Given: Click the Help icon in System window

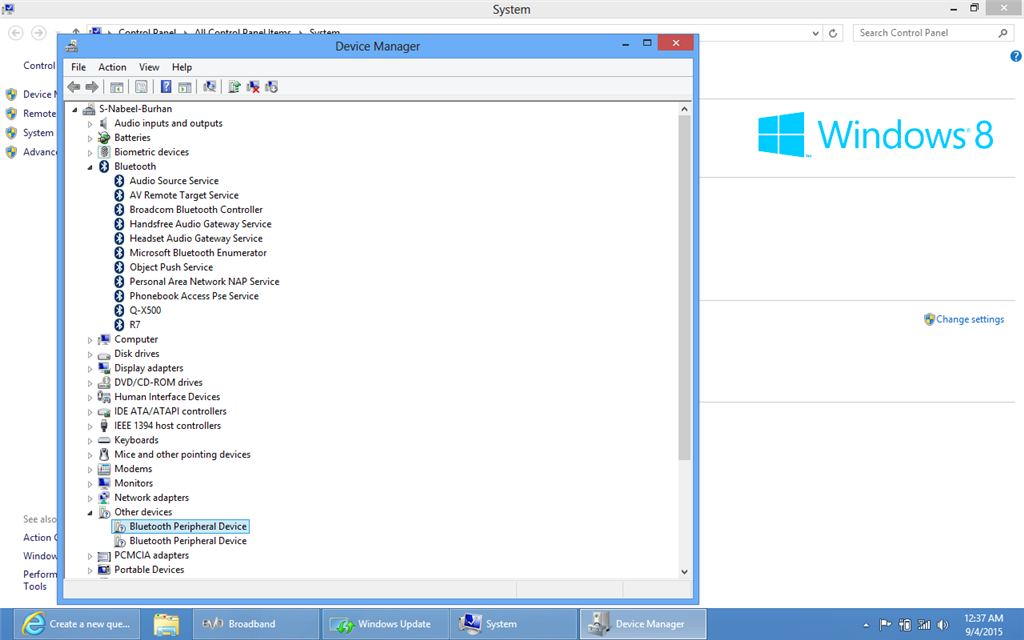Looking at the screenshot, I should tap(1016, 56).
